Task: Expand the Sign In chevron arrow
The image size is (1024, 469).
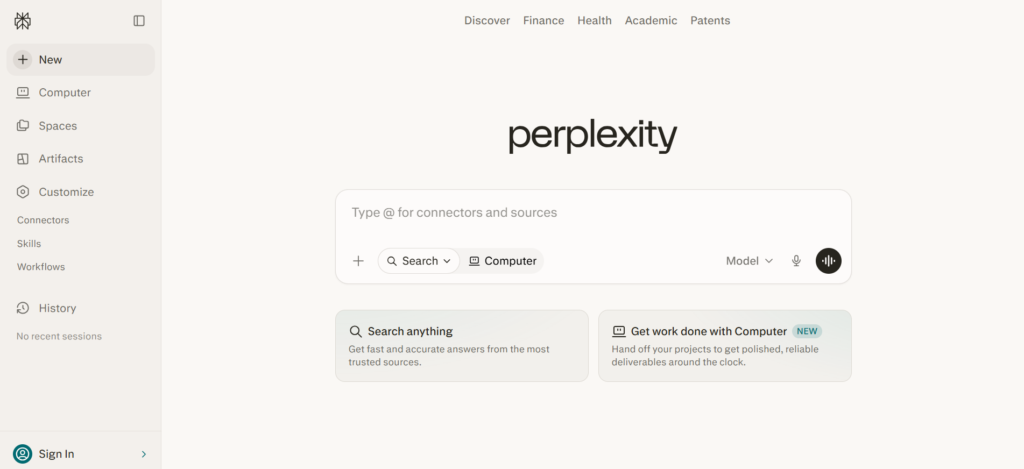Action: (x=144, y=454)
